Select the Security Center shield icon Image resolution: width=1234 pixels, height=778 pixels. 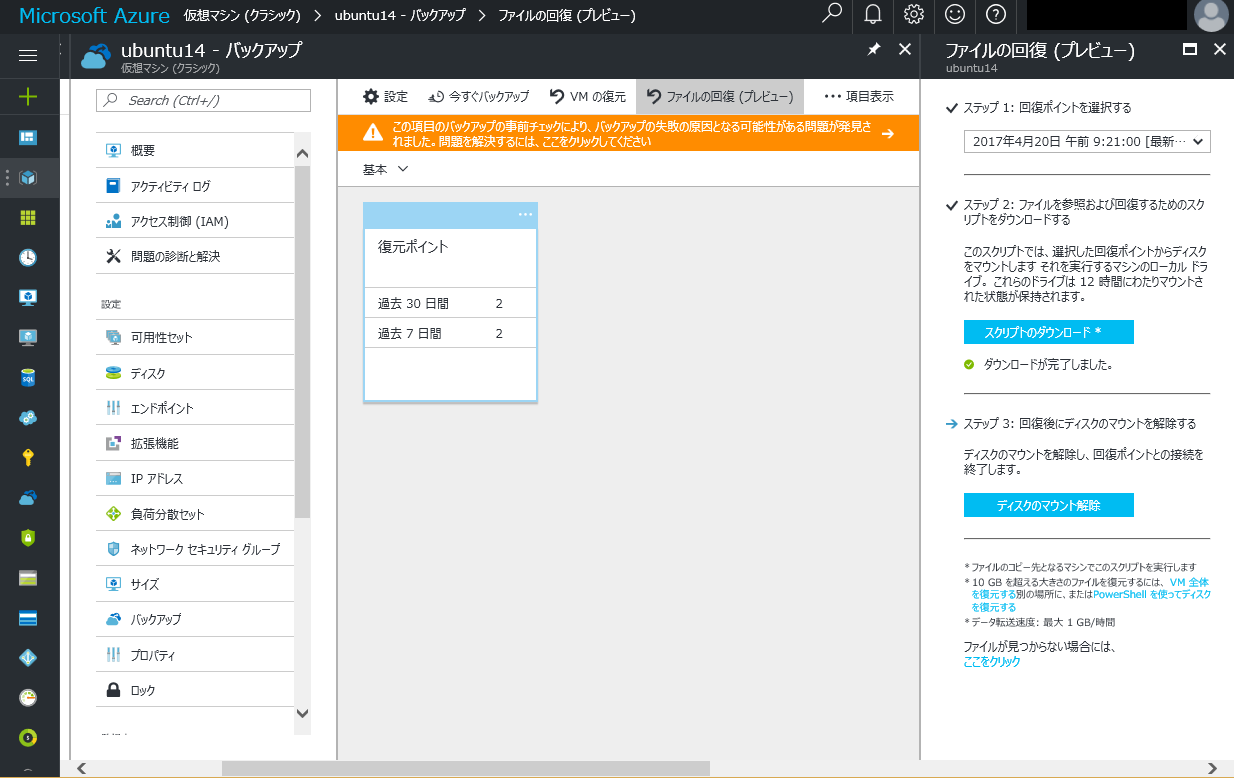tap(27, 537)
